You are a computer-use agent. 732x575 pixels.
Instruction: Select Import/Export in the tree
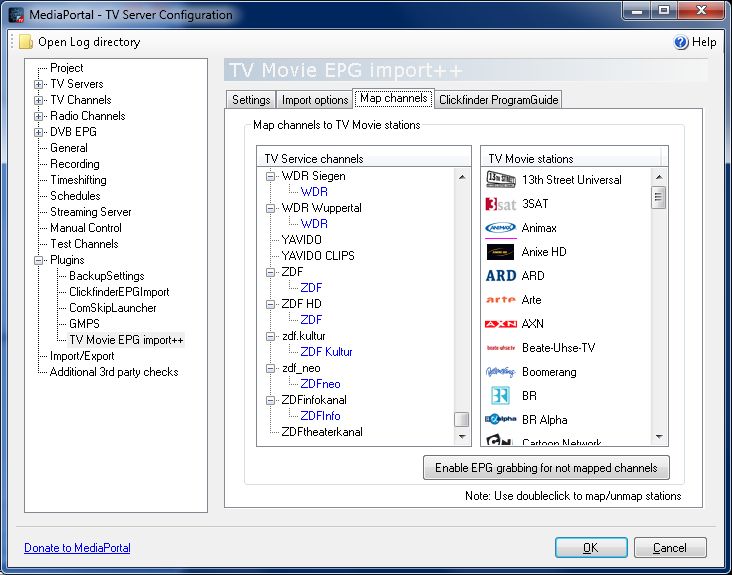(x=82, y=356)
